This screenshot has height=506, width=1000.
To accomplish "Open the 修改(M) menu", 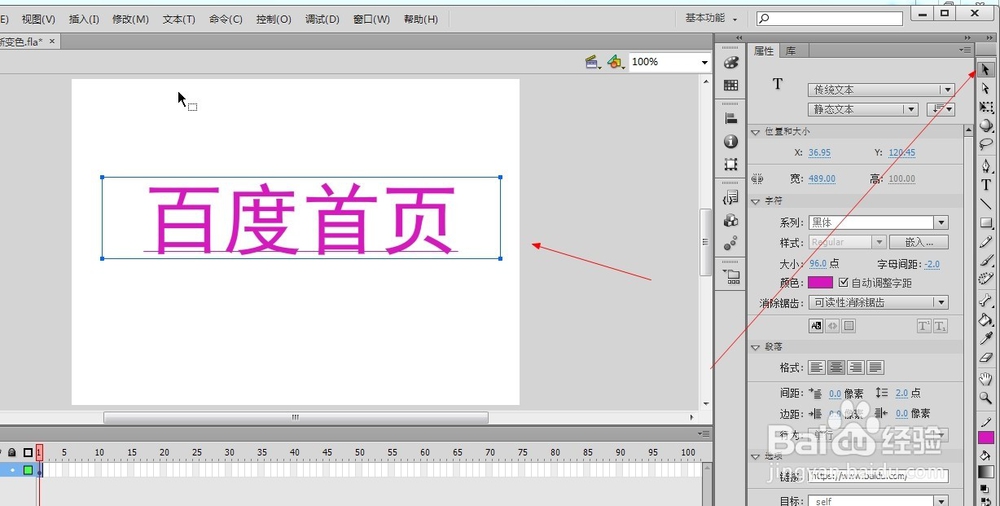I will point(130,19).
